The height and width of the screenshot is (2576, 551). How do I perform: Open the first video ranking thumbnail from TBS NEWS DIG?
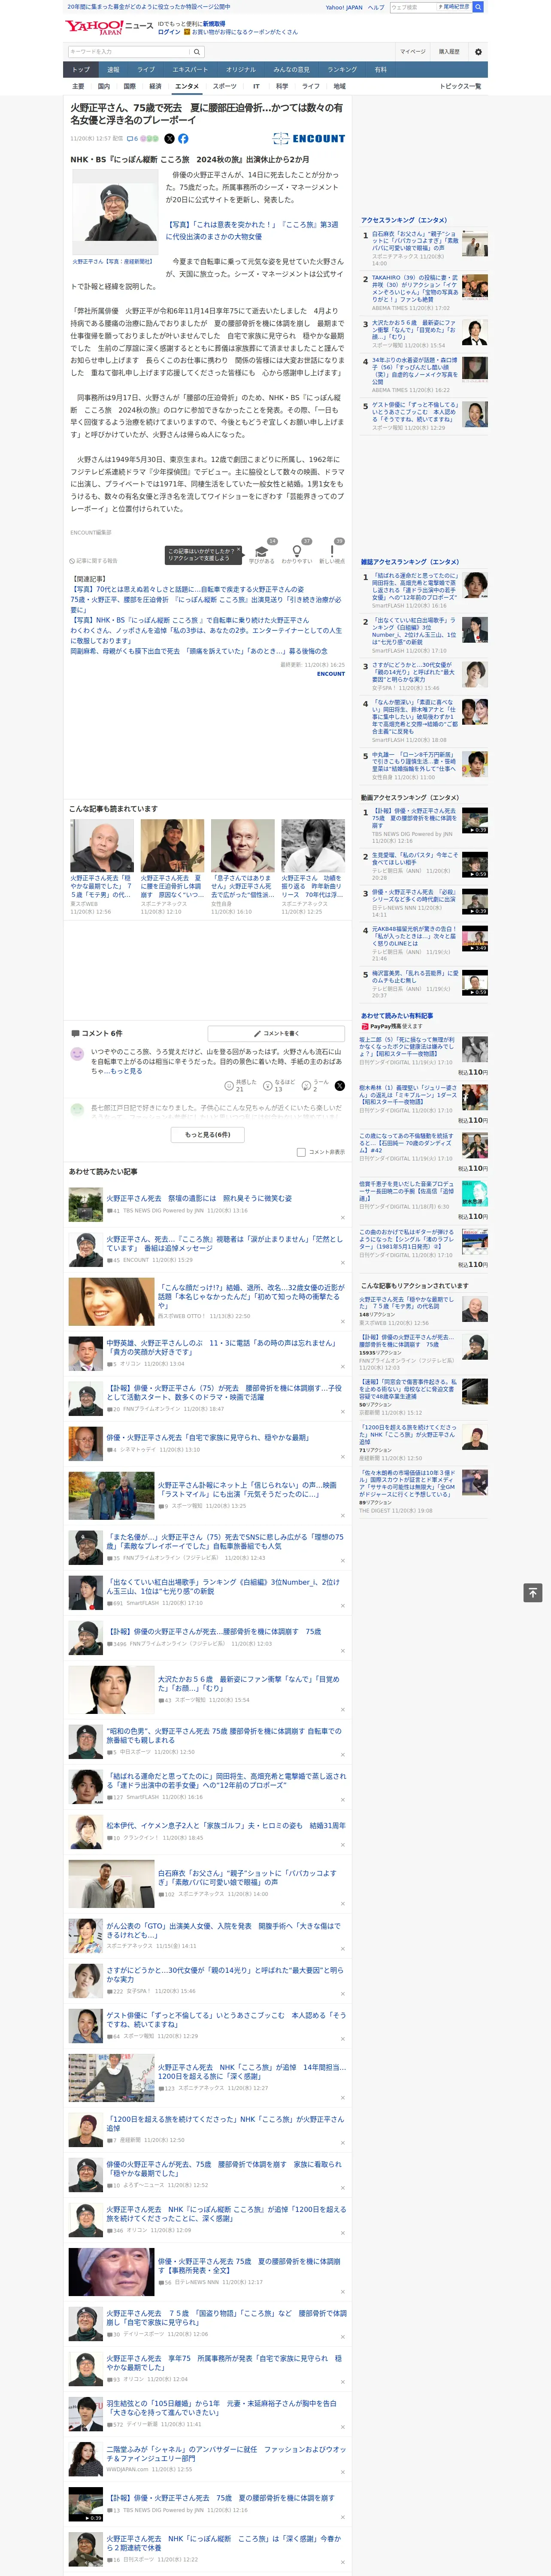point(475,820)
